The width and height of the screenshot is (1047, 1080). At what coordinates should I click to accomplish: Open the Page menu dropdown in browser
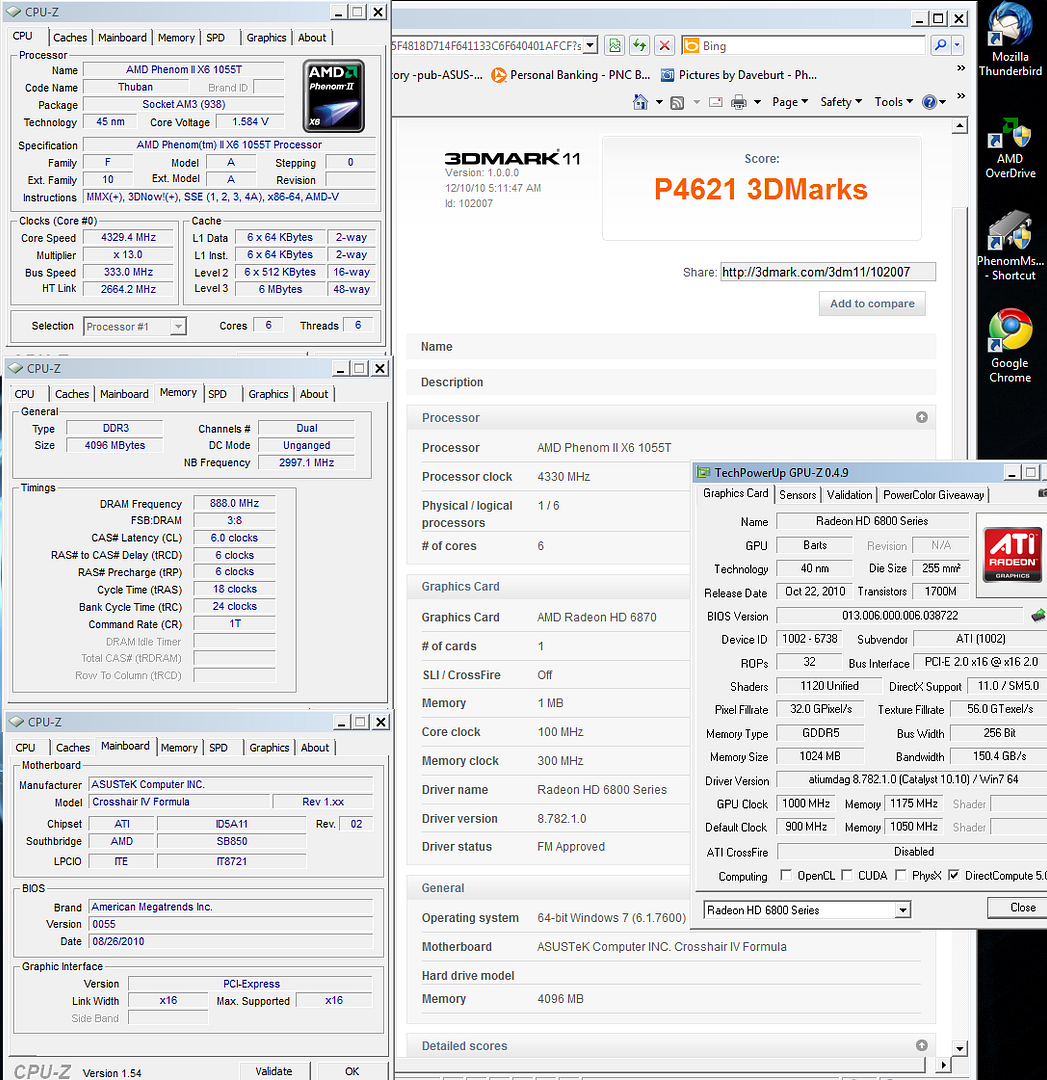[x=789, y=102]
